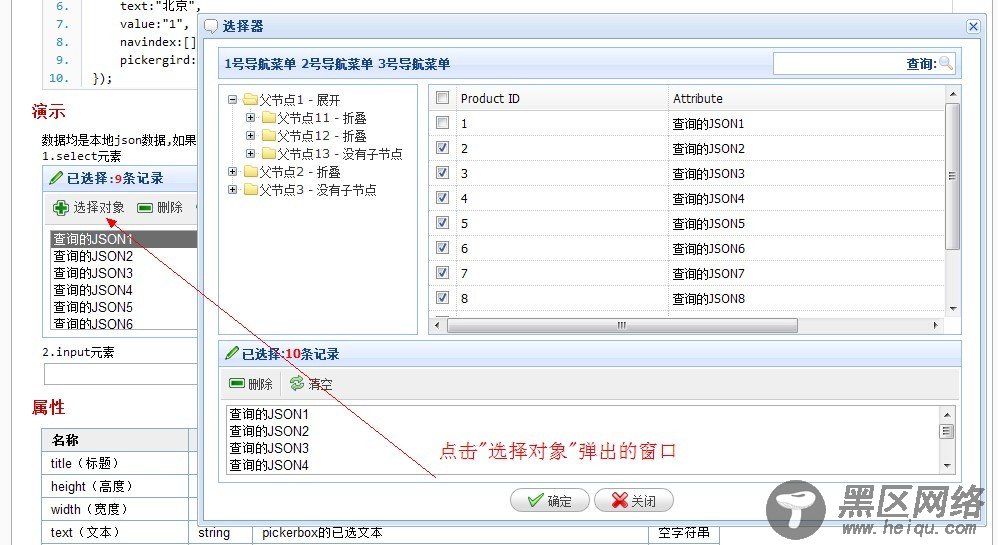
Task: Click the grid's horizontal scrollbar thumb
Action: tap(622, 325)
